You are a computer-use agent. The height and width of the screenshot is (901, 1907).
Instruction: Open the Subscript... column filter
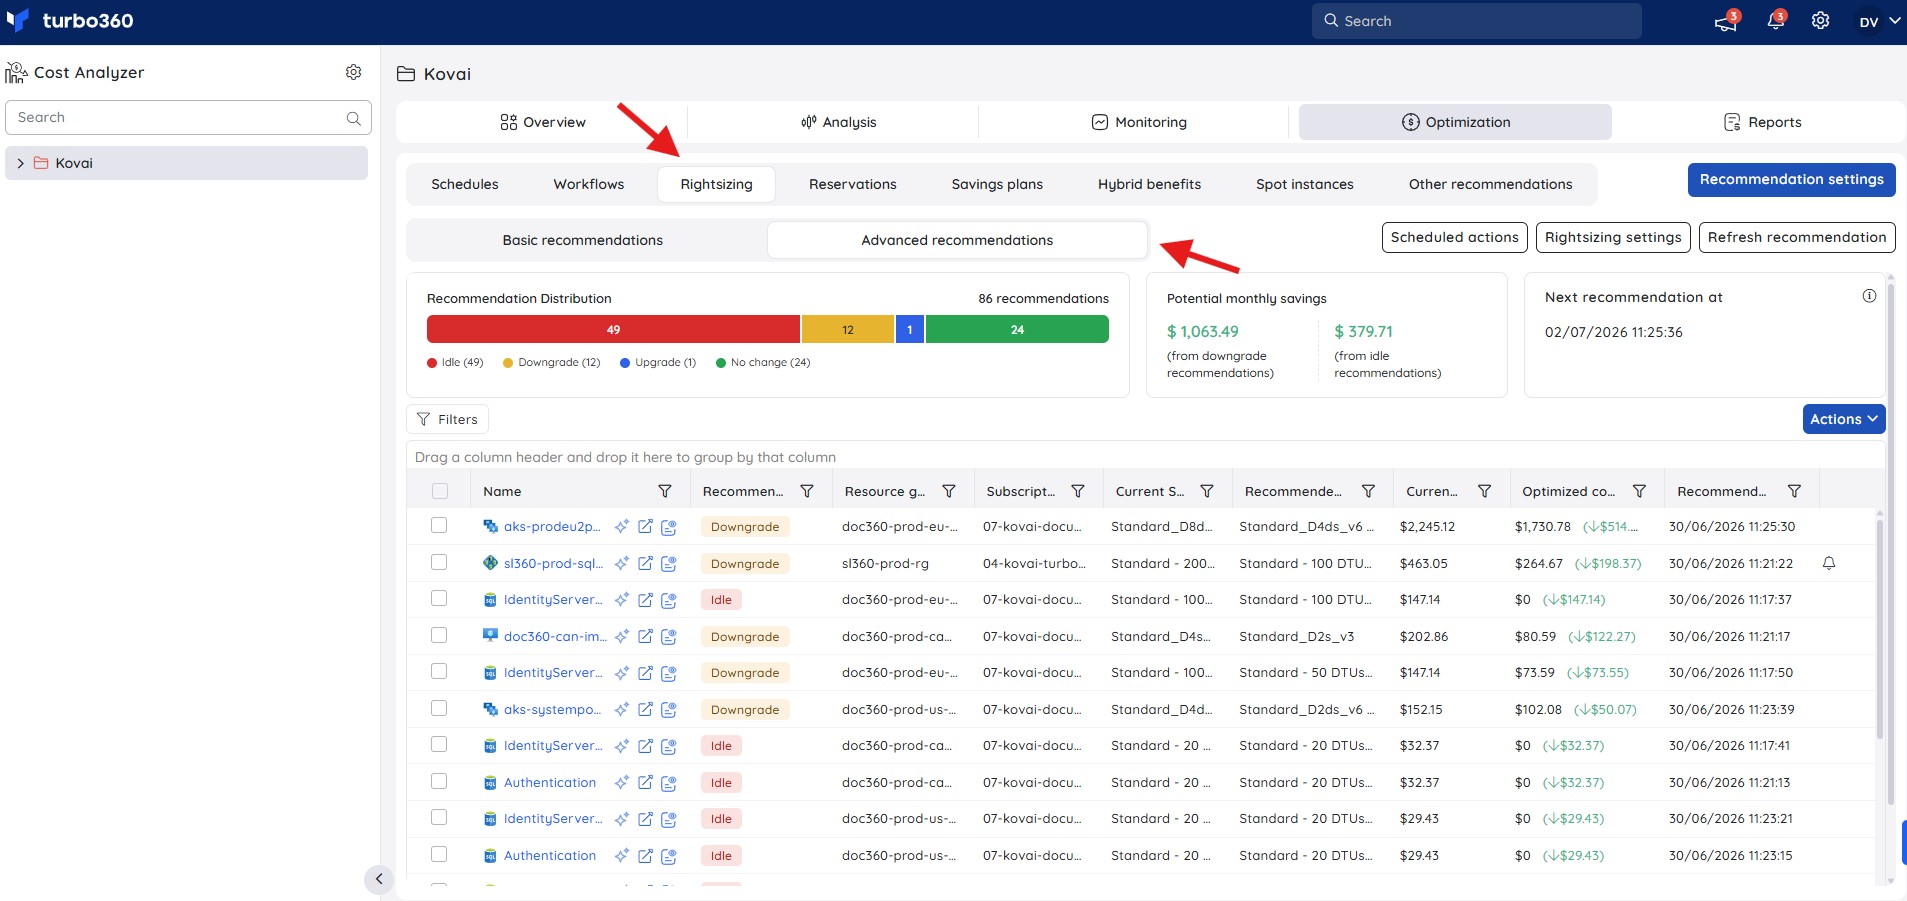[1078, 491]
